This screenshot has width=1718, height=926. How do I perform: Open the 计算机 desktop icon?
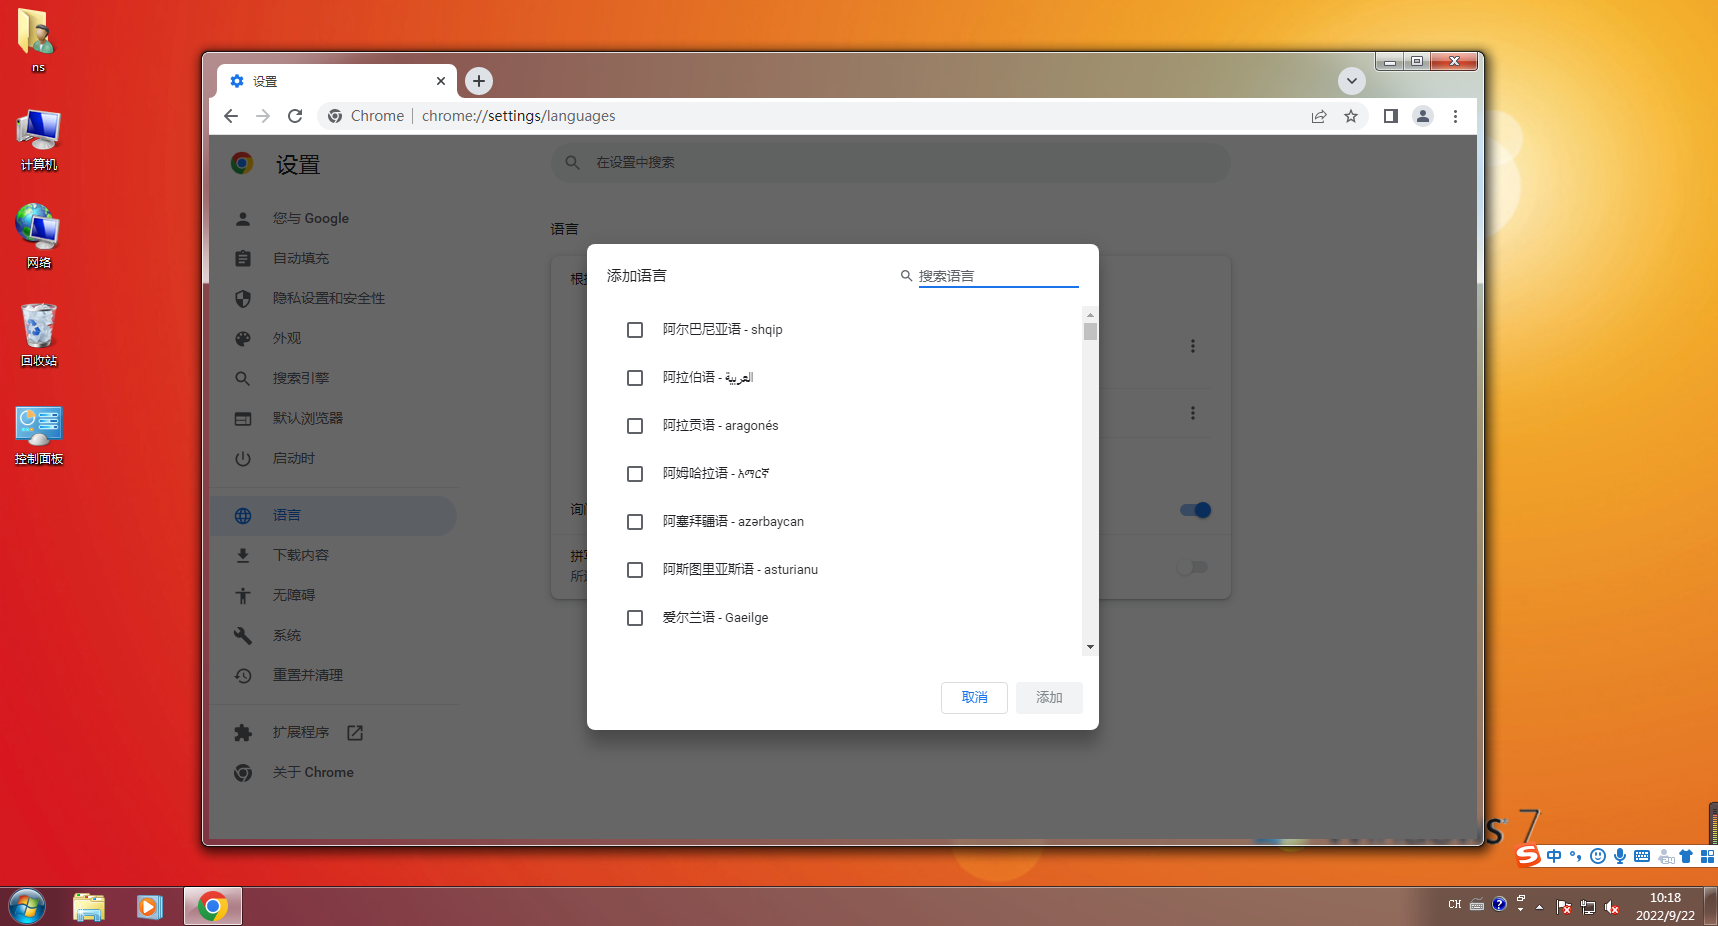pyautogui.click(x=39, y=141)
